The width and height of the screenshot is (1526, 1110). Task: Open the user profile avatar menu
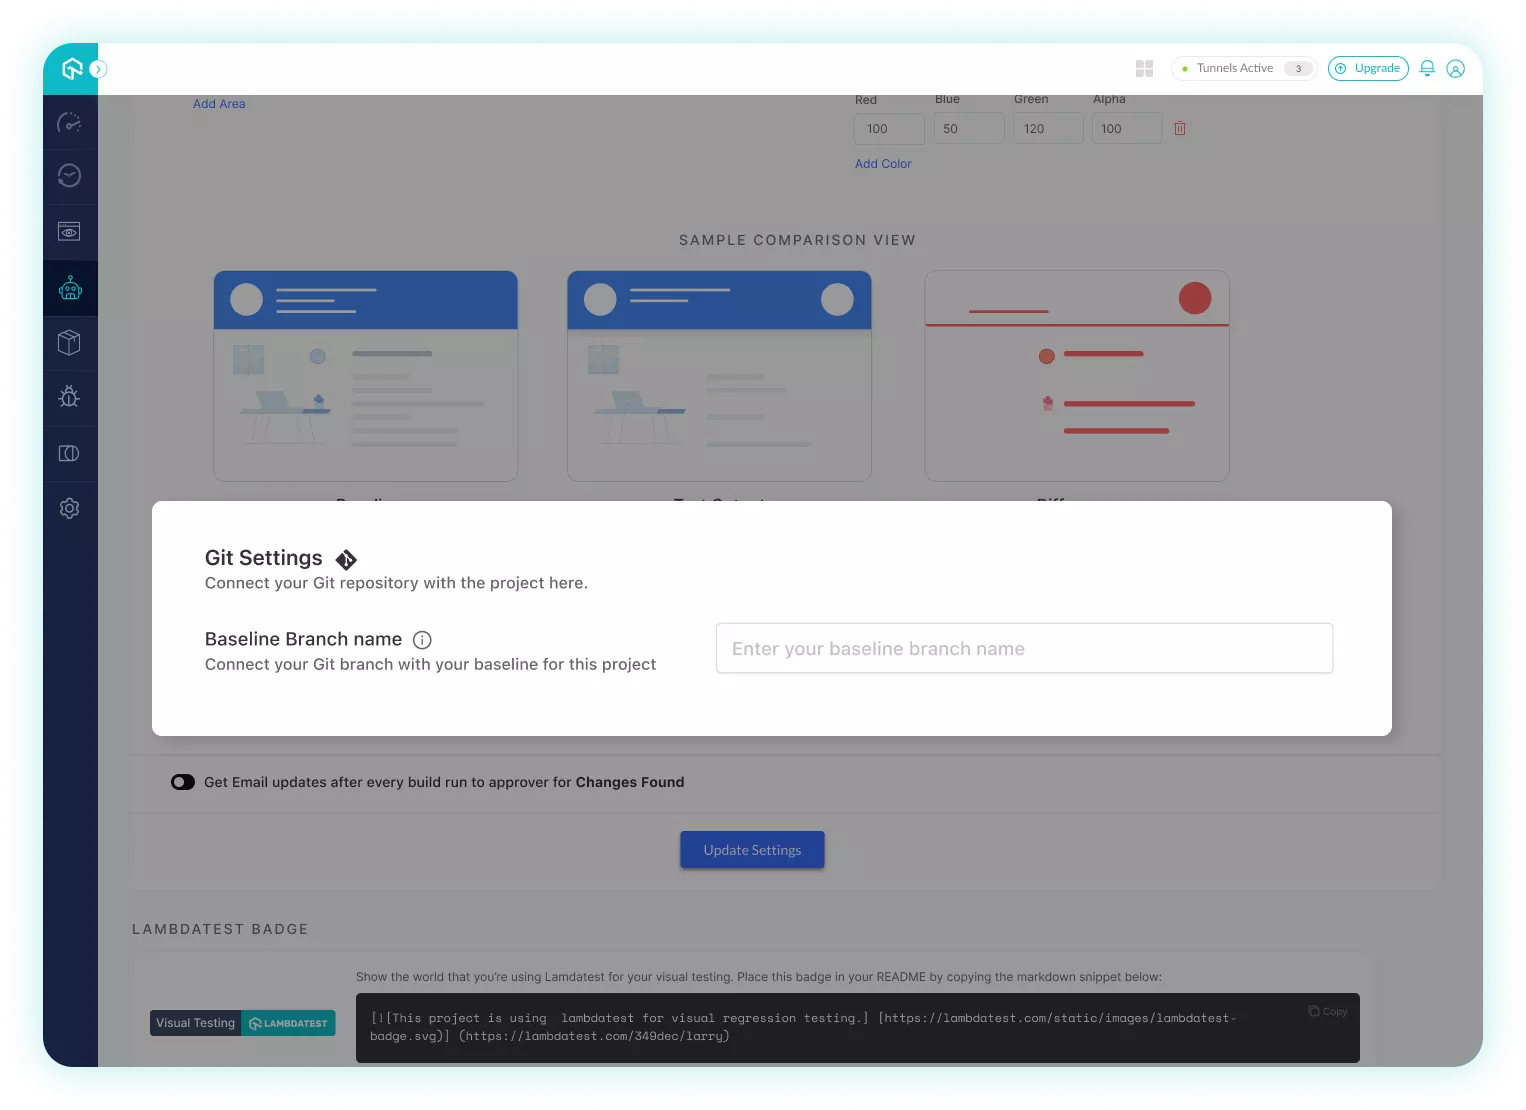tap(1456, 68)
